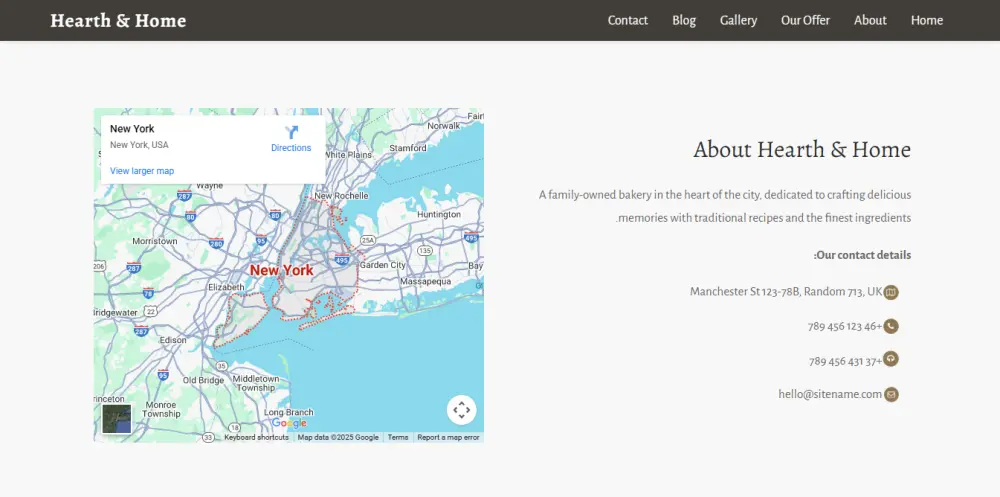Click Report a map error link
Screen dimensions: 1000x497
pos(448,438)
